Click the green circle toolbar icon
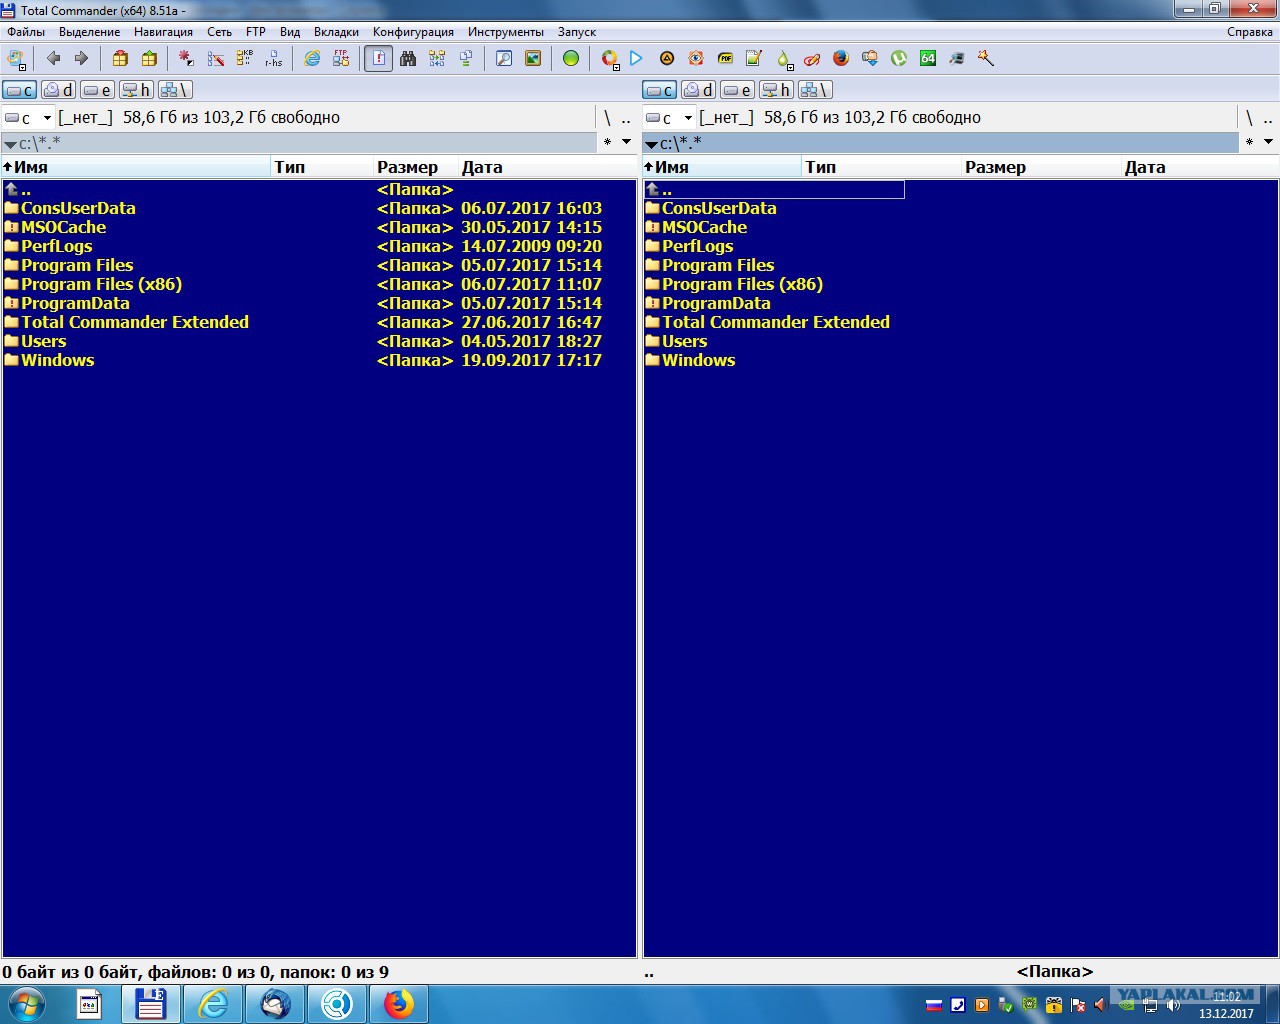Image resolution: width=1280 pixels, height=1024 pixels. [571, 59]
